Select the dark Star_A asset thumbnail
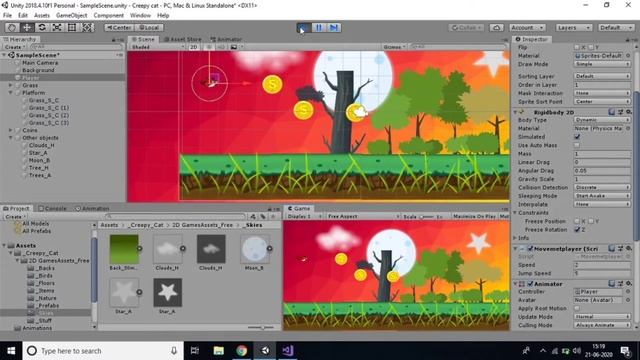This screenshot has height=360, width=640. point(168,293)
